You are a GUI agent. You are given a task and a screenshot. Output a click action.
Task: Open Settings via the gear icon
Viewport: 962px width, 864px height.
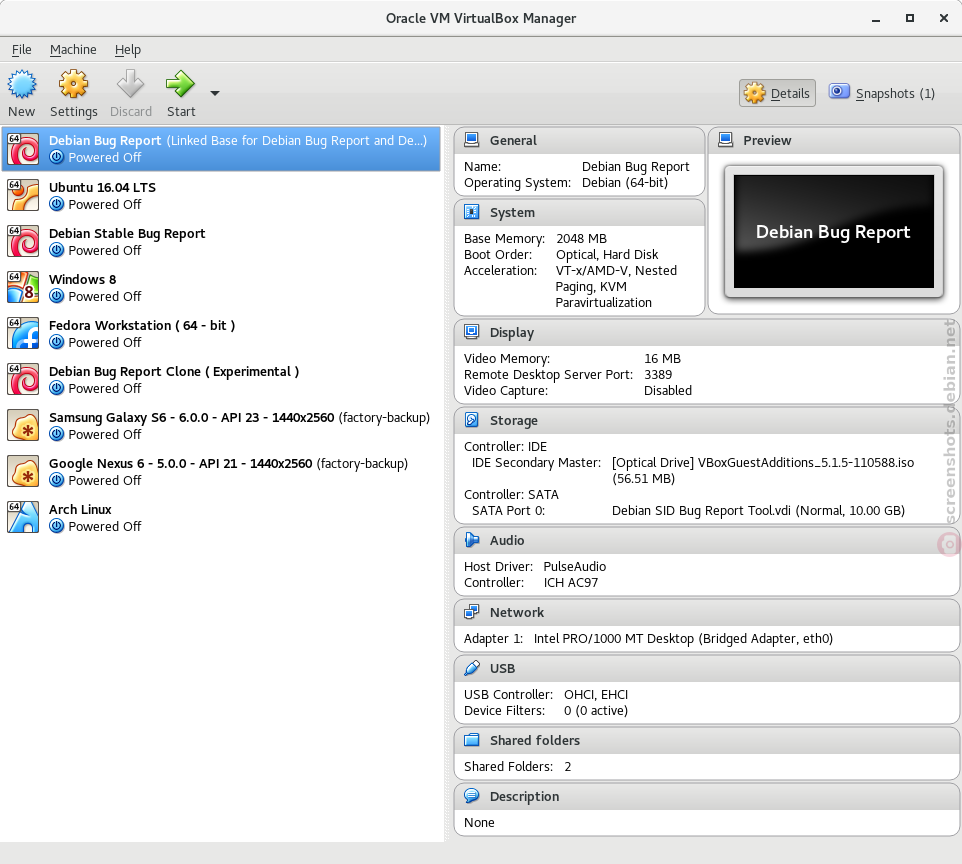[x=74, y=84]
